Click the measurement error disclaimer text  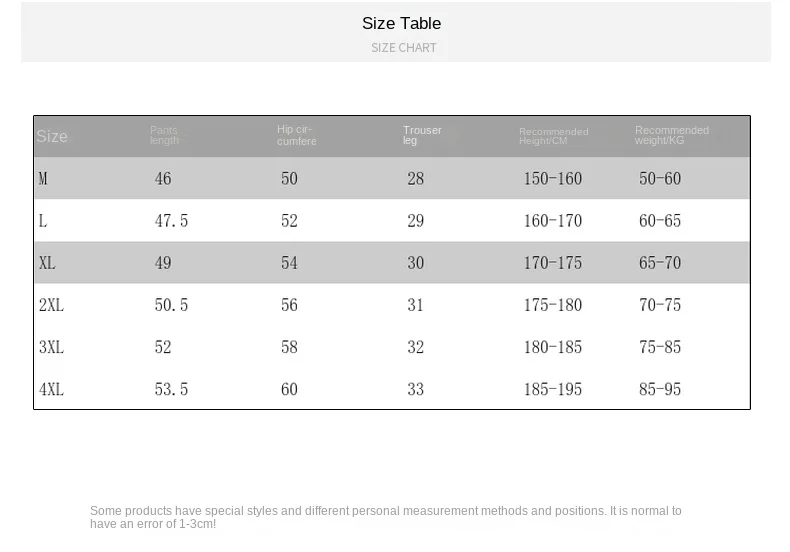[x=385, y=517]
